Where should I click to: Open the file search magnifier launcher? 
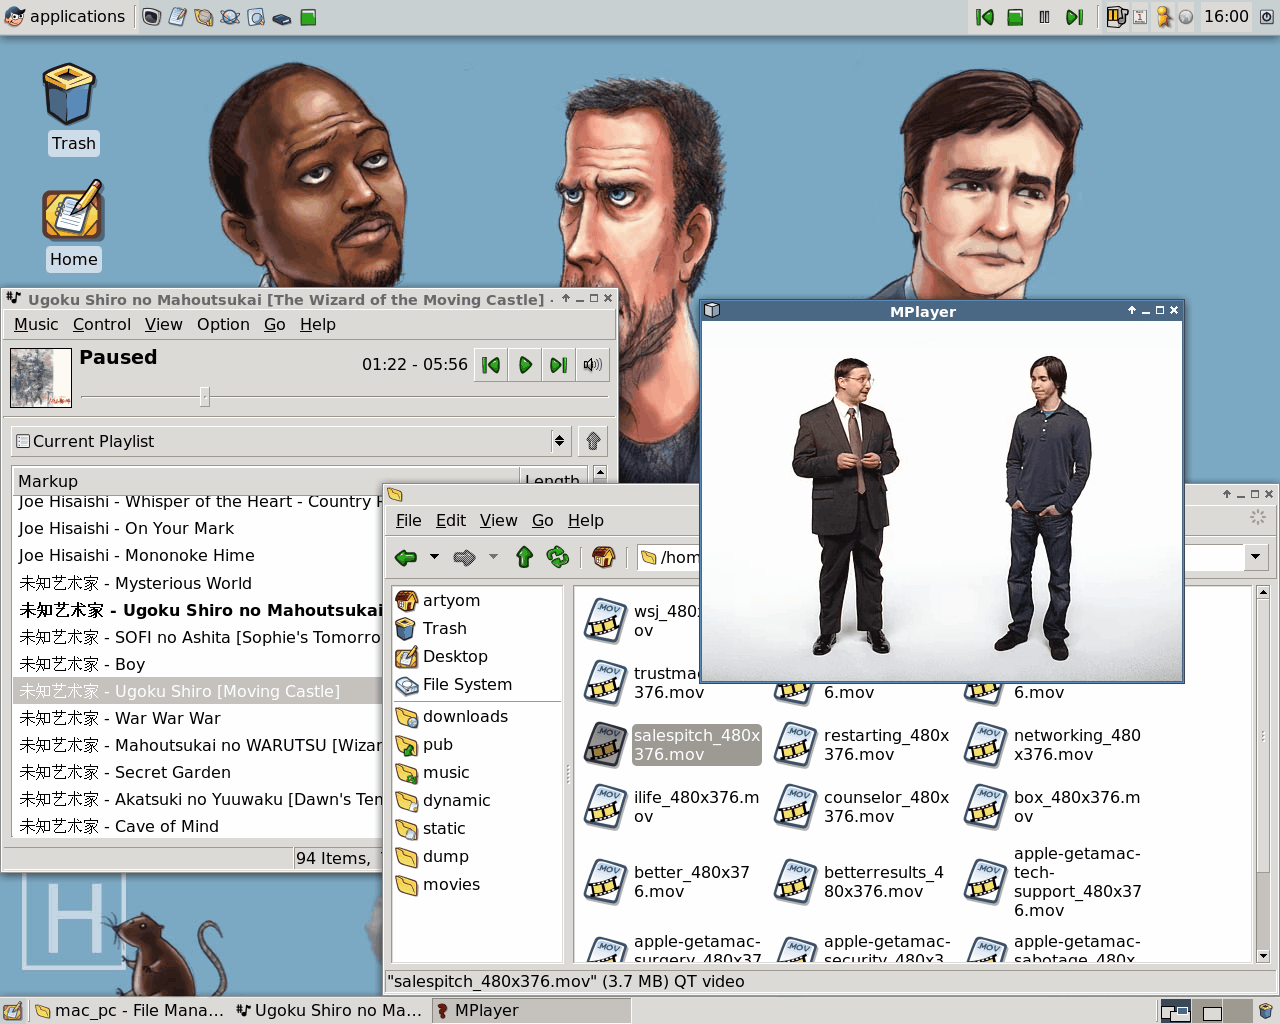256,17
